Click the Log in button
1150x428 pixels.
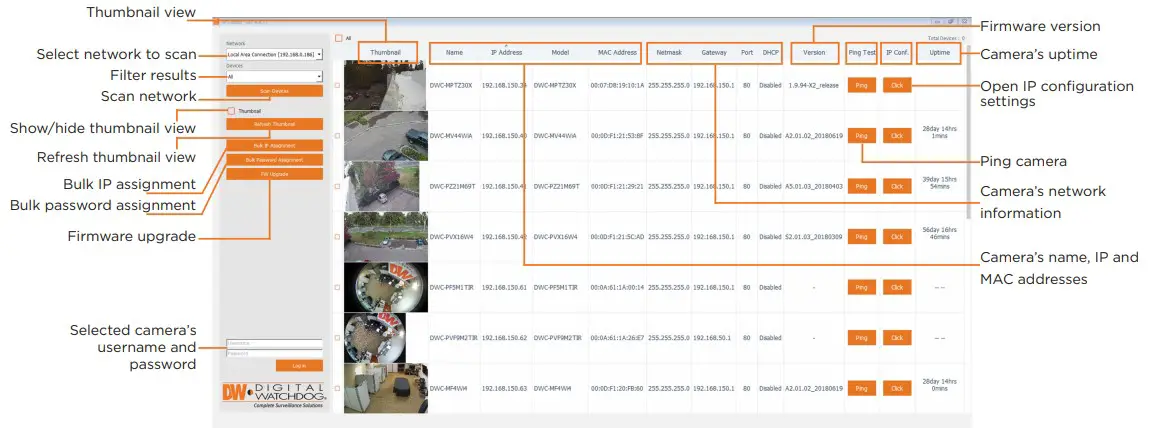tap(299, 366)
